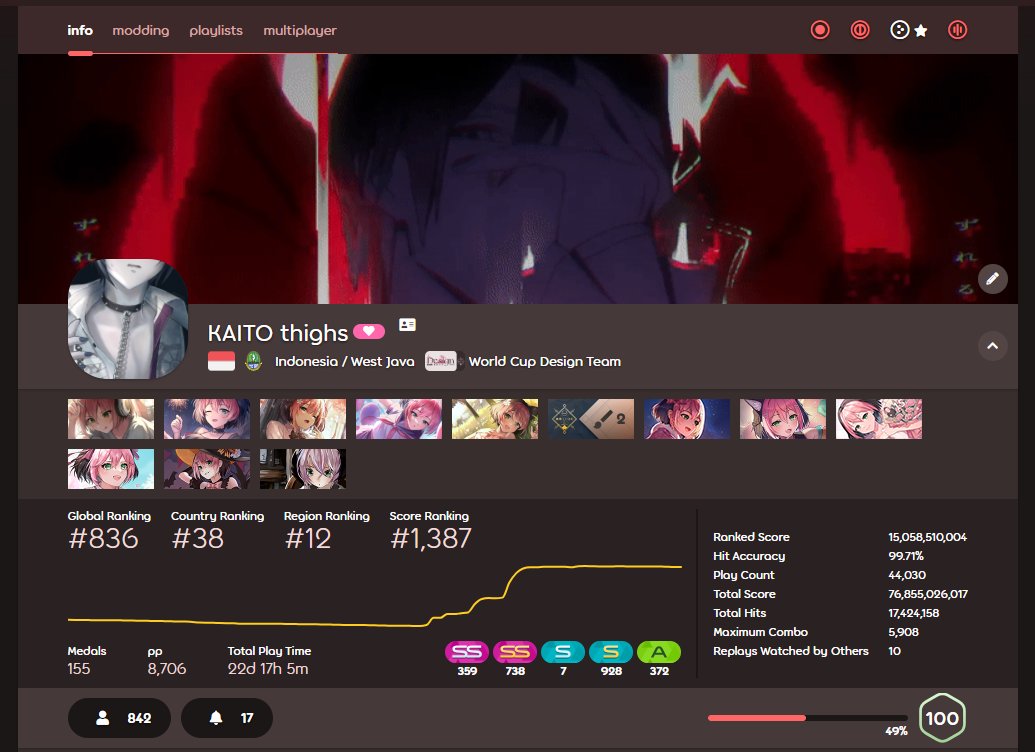This screenshot has width=1035, height=752.
Task: Click the Indonesia / West Java location text
Action: (345, 361)
